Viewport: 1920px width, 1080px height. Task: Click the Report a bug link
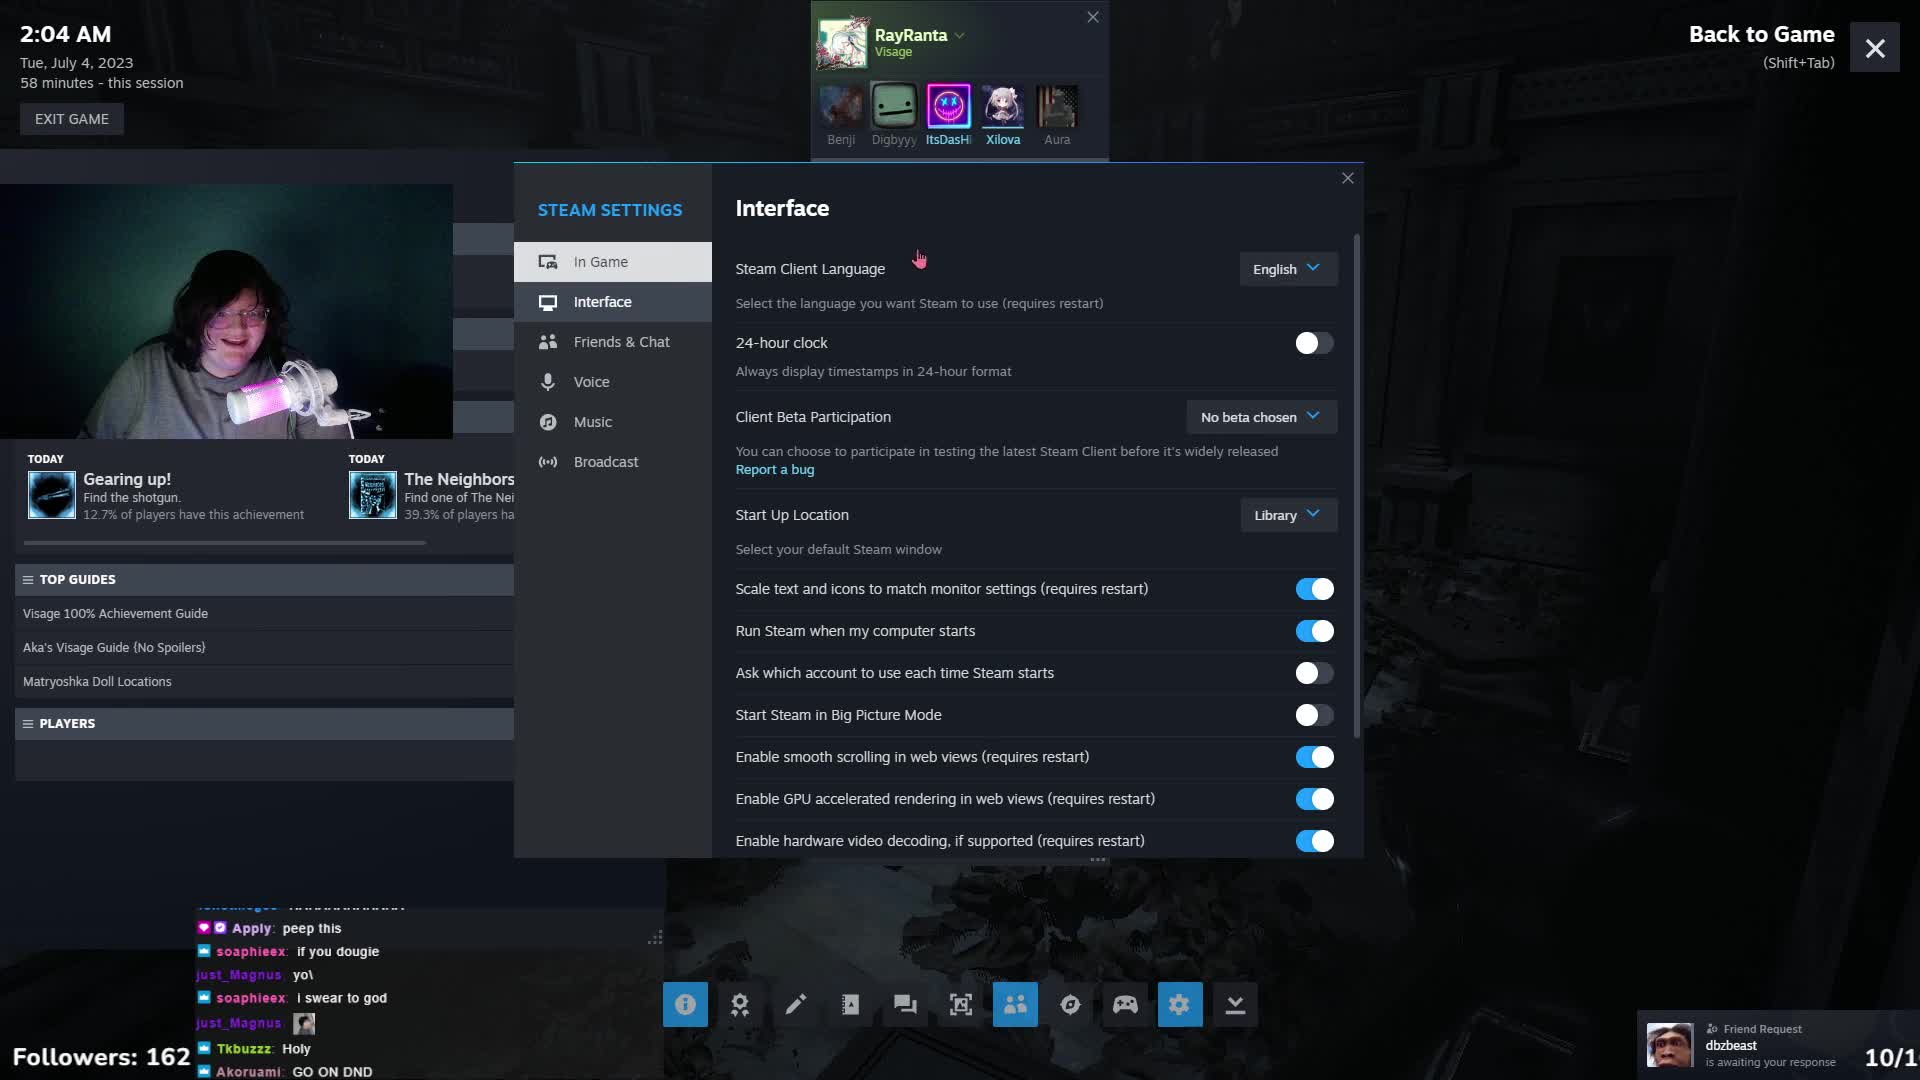click(x=774, y=470)
